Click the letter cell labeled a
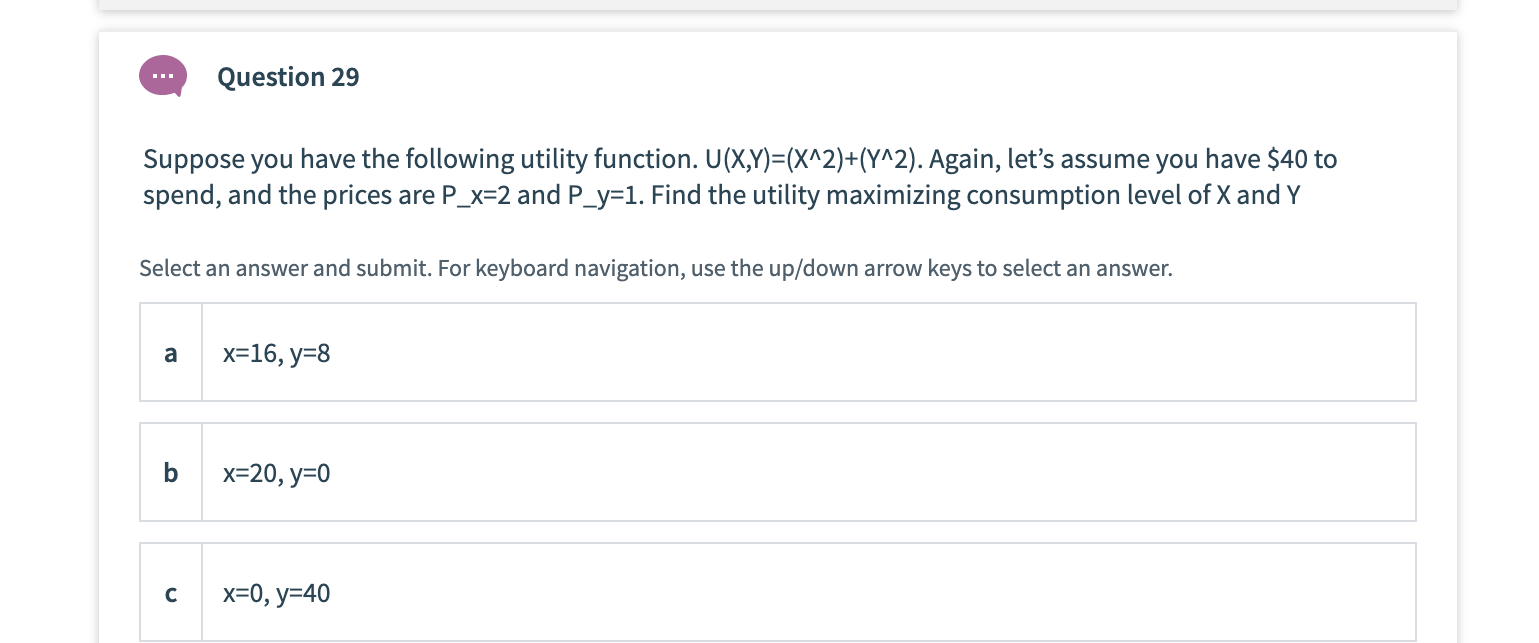The image size is (1539, 643). pos(170,352)
